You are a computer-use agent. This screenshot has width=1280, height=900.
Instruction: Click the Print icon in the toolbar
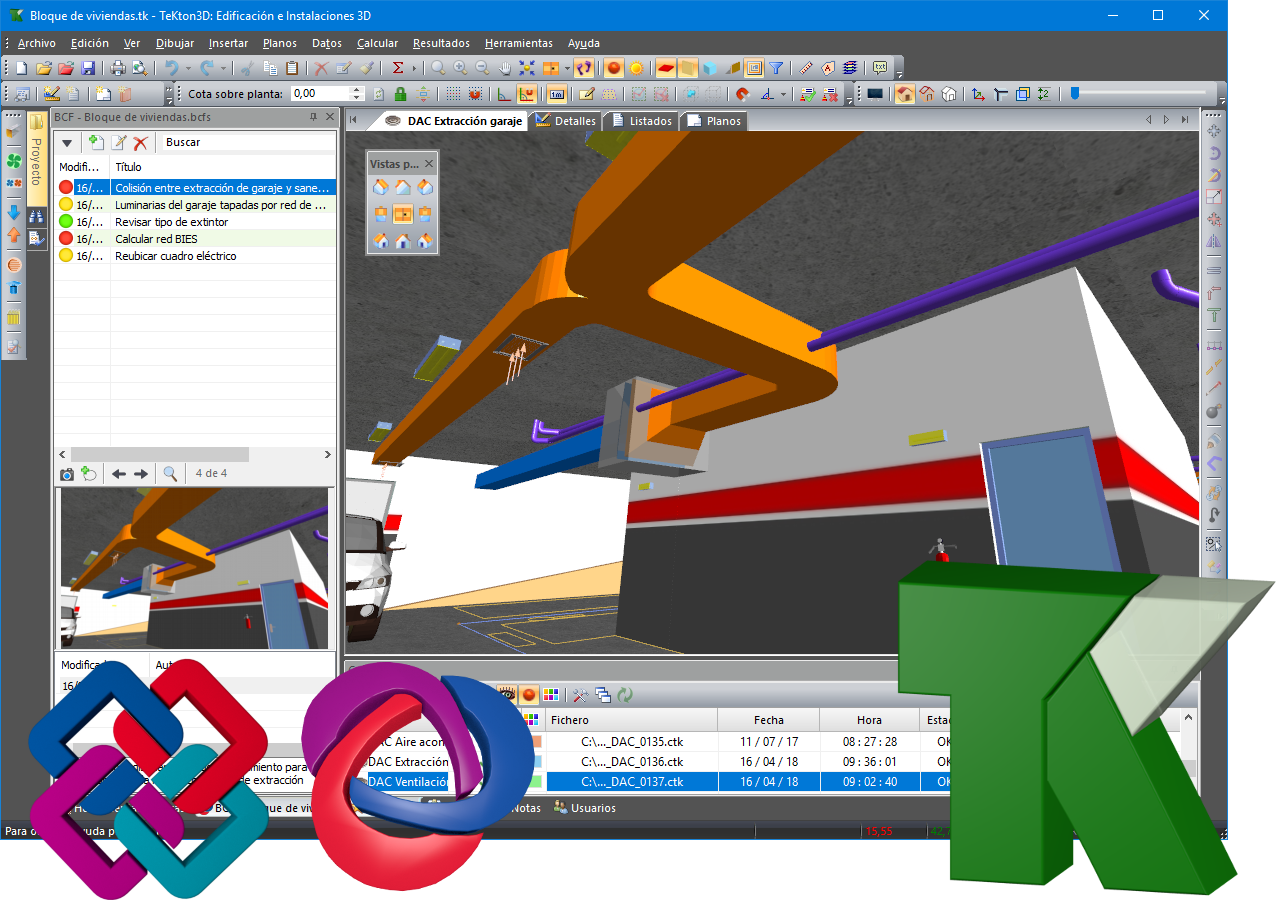(x=117, y=68)
